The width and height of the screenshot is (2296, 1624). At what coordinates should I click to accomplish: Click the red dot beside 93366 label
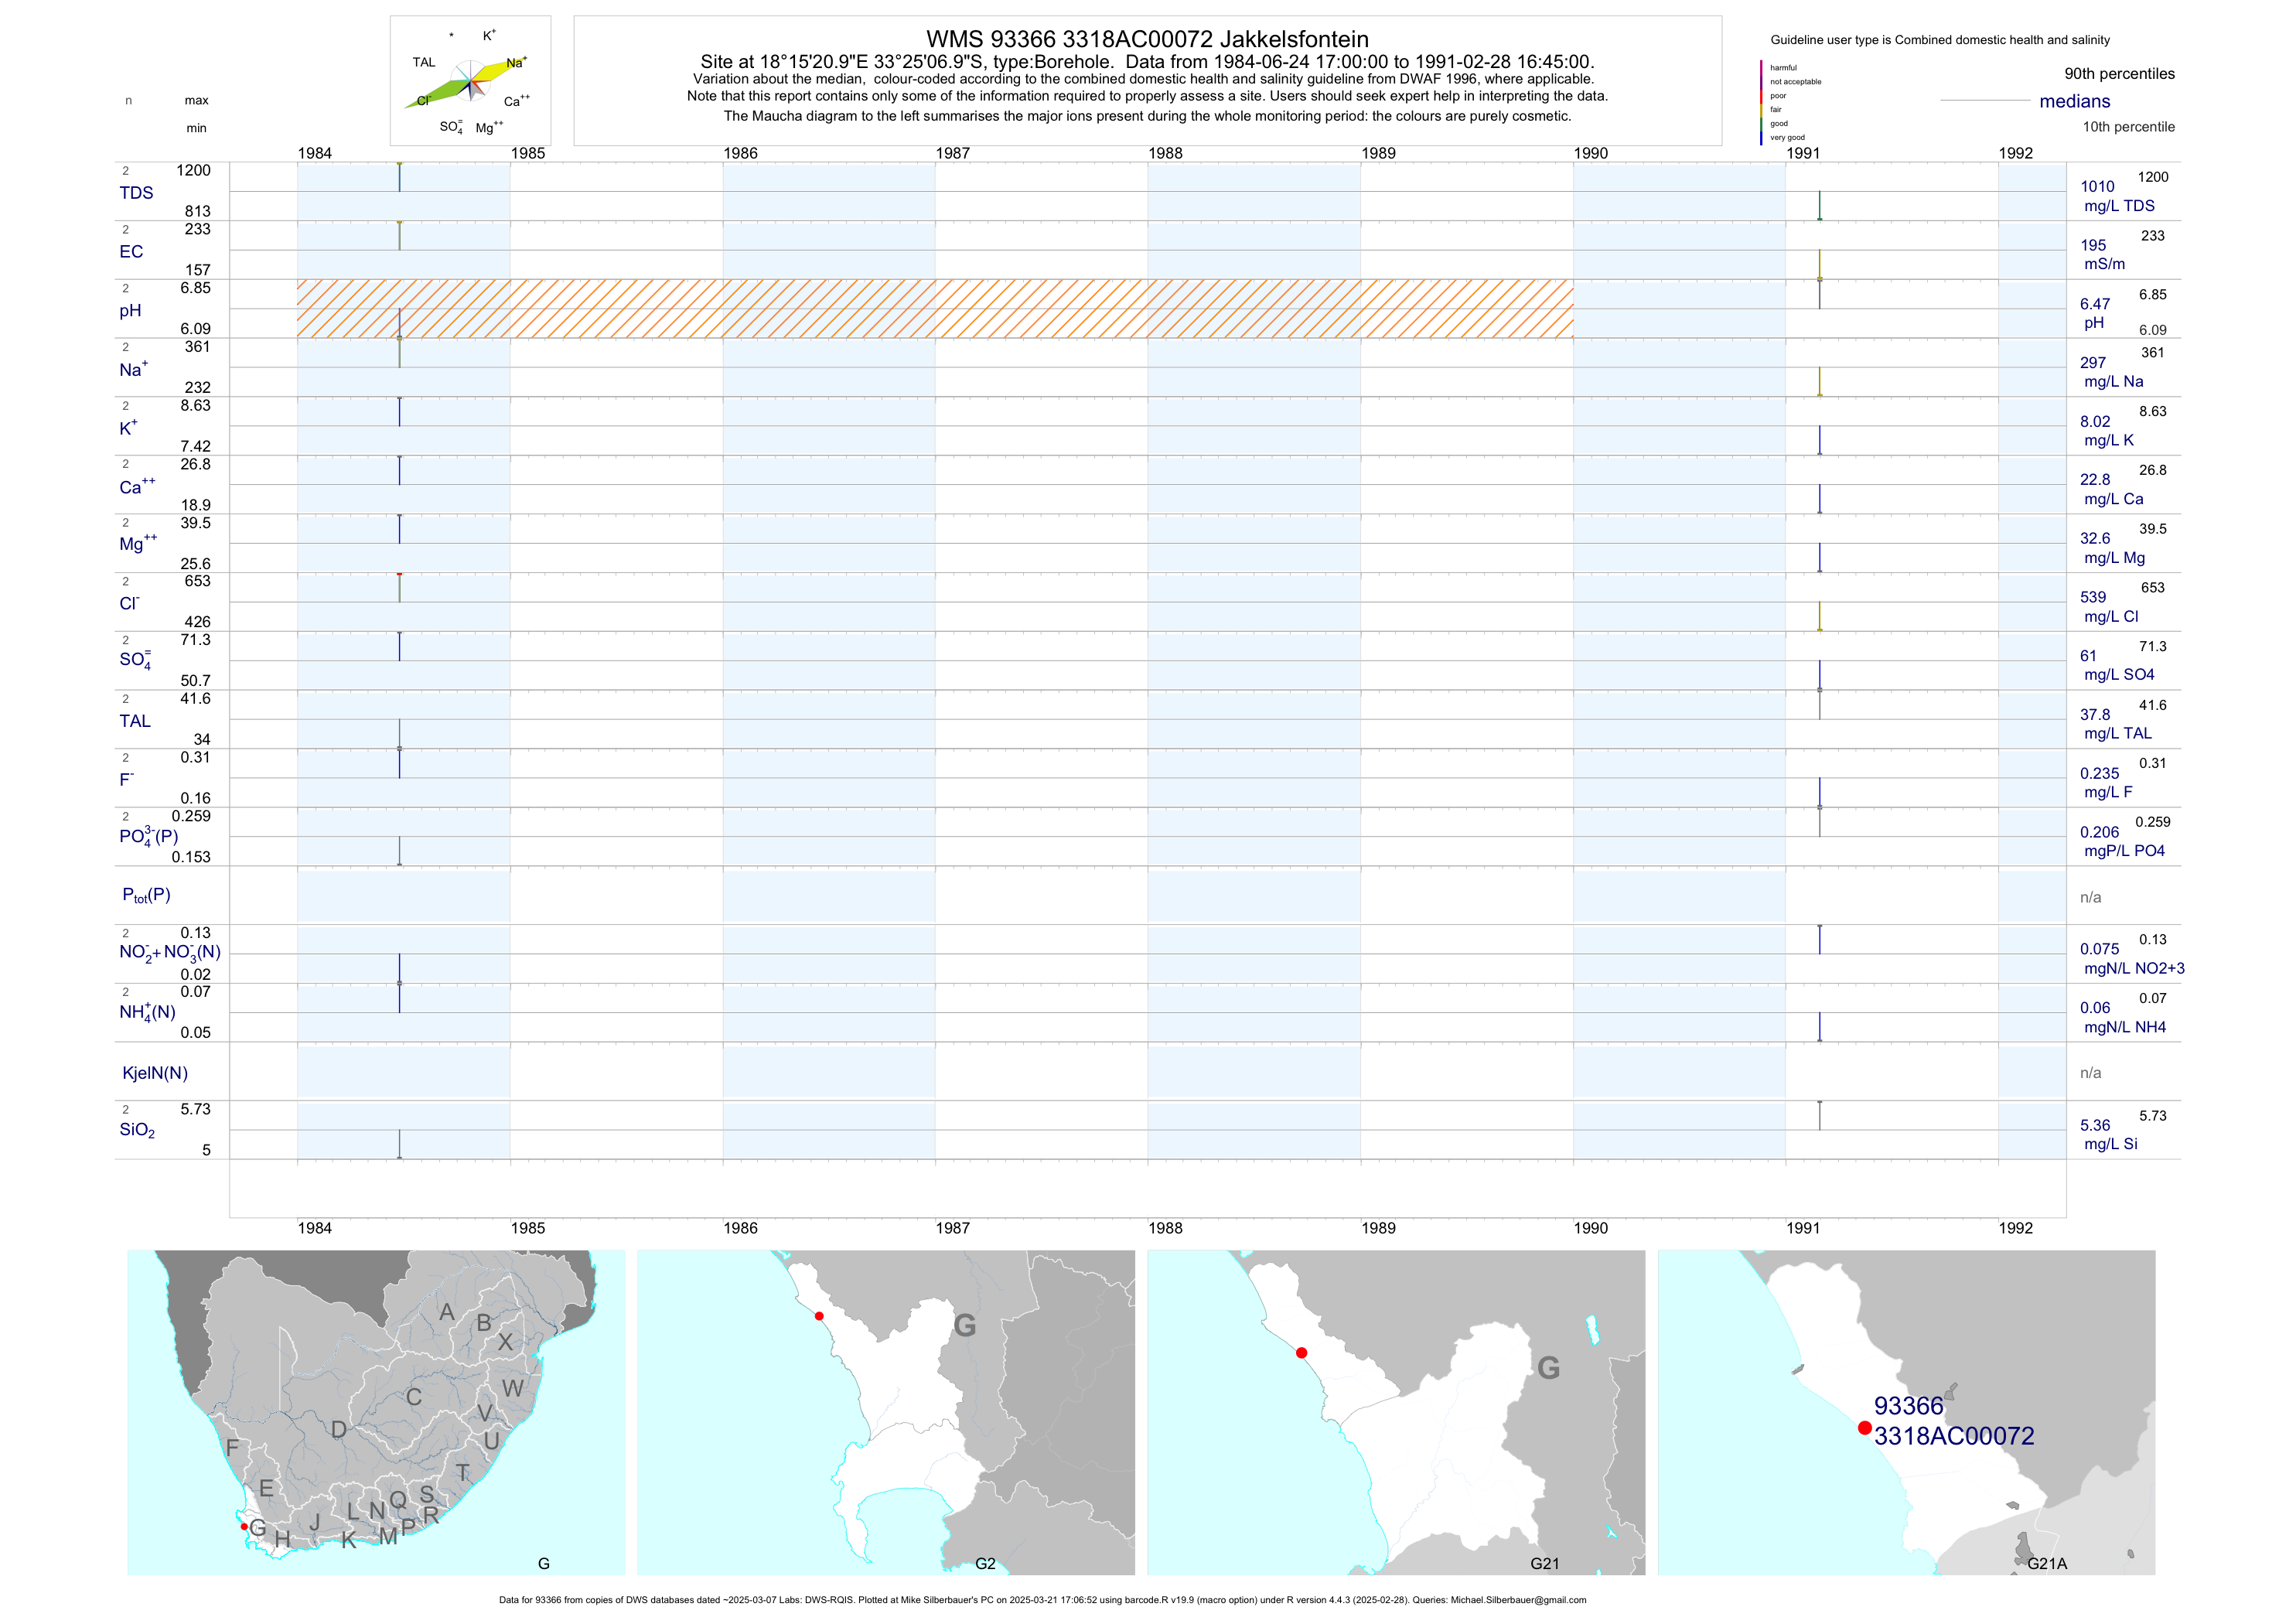point(1864,1428)
